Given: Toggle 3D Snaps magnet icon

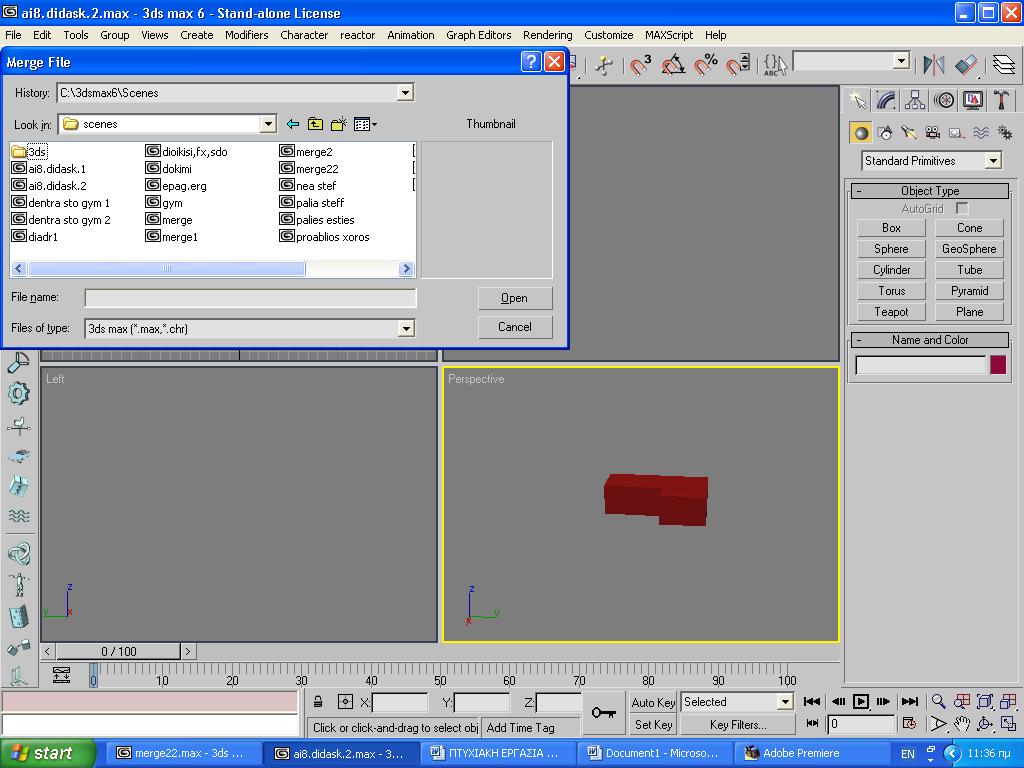Looking at the screenshot, I should coord(640,65).
